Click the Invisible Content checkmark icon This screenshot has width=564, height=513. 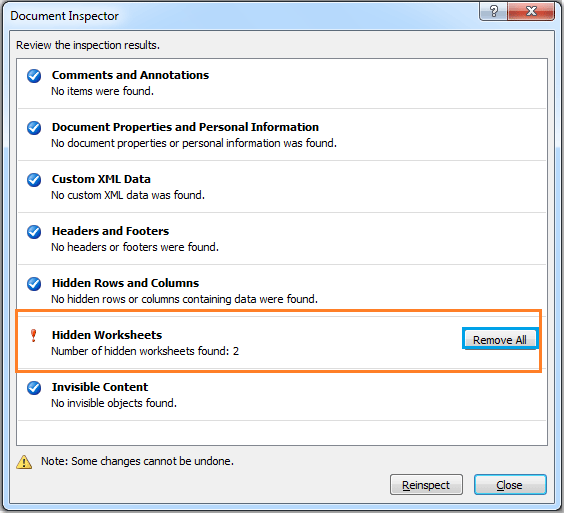pyautogui.click(x=34, y=388)
